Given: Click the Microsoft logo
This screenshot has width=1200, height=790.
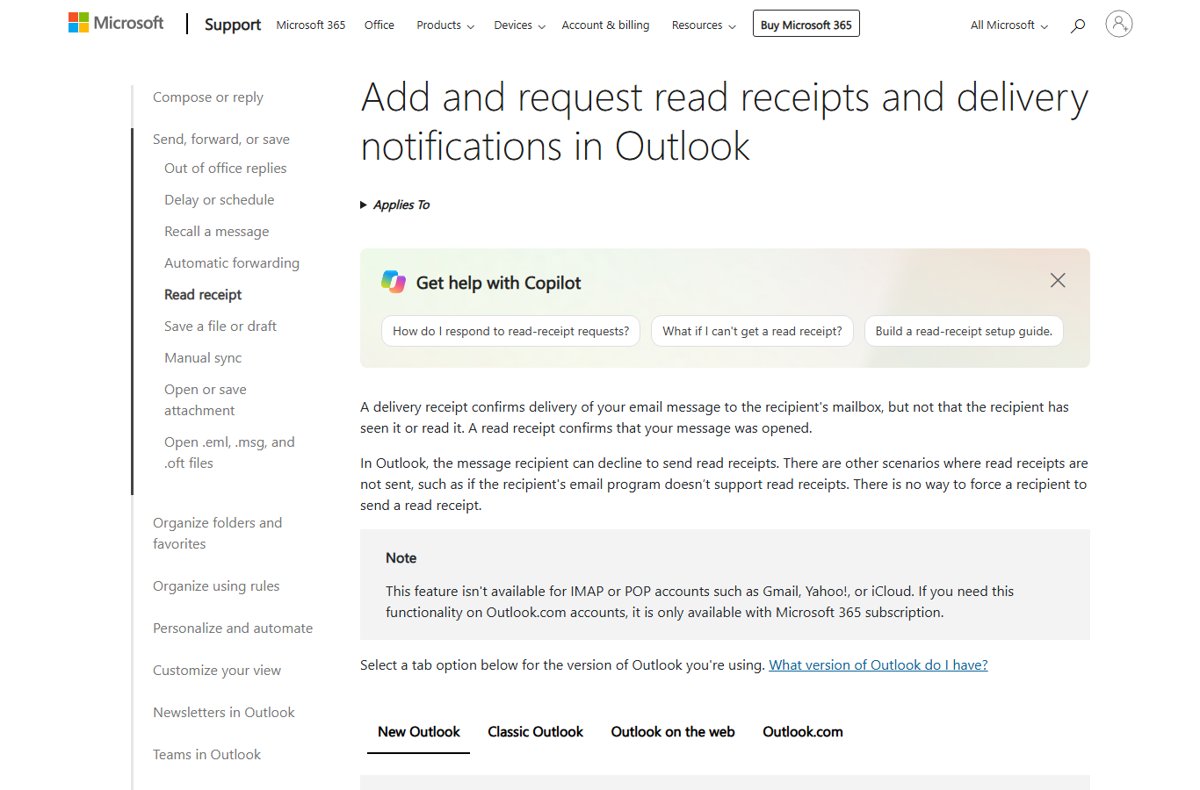Looking at the screenshot, I should coord(116,23).
